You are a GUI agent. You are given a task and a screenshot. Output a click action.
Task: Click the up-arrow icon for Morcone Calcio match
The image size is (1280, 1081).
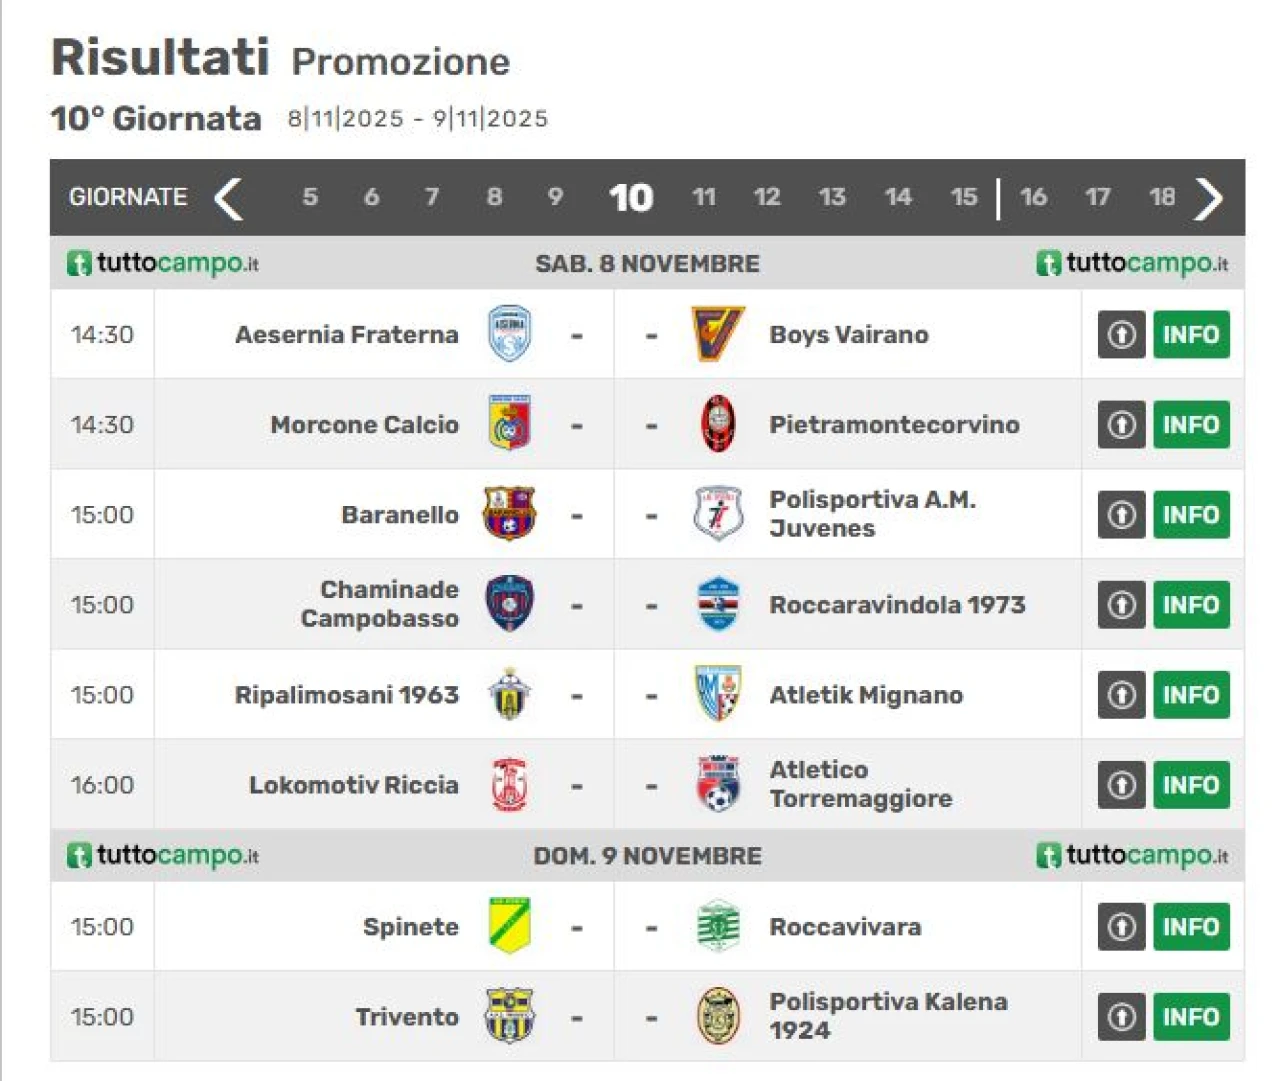pos(1121,424)
